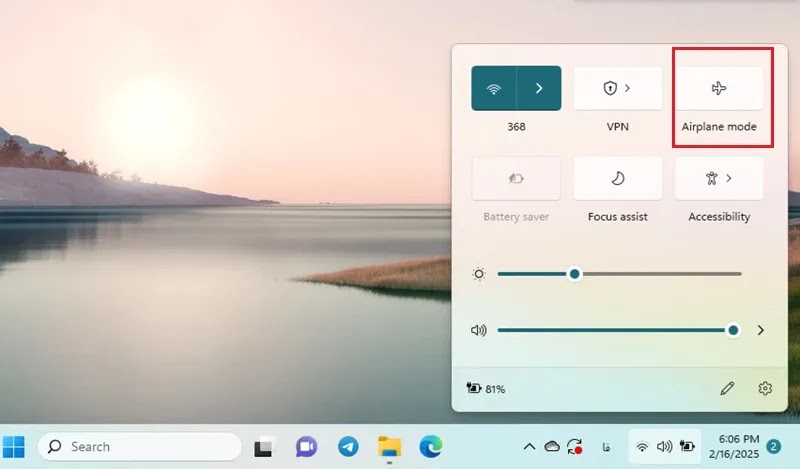Viewport: 800px width, 469px height.
Task: Open Wi-Fi network list chevron
Action: point(539,88)
